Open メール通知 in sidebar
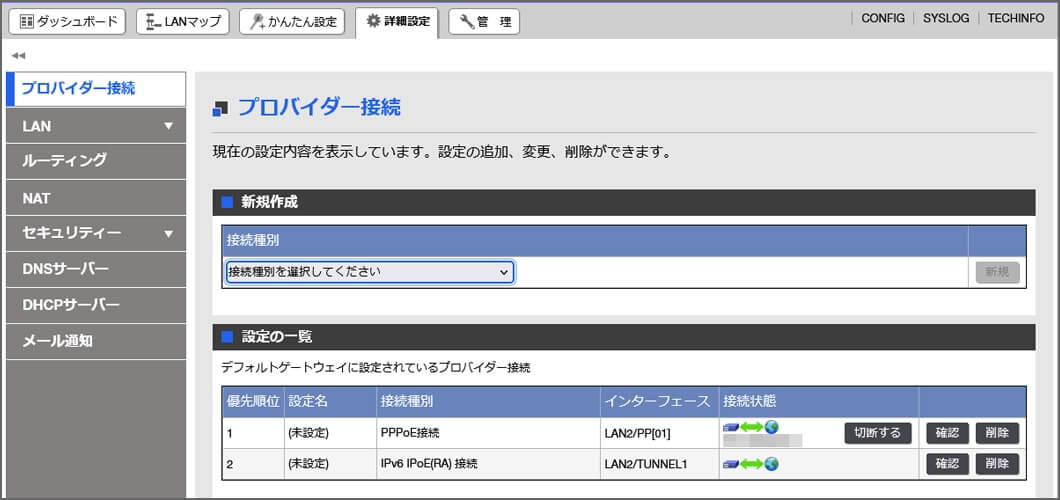 95,341
